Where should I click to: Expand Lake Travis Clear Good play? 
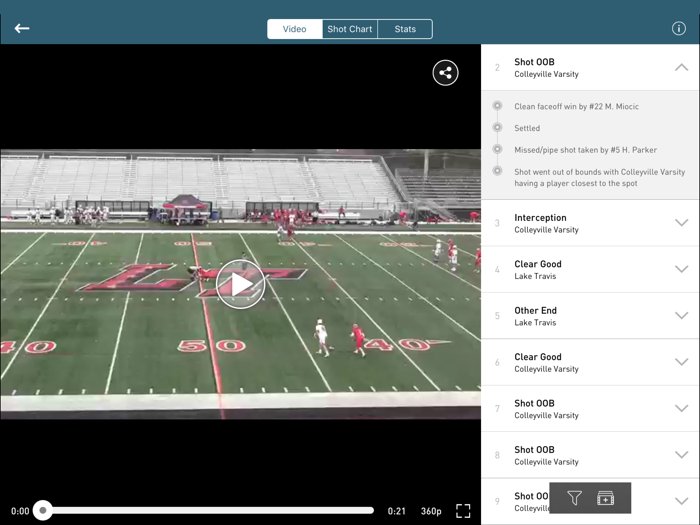681,269
